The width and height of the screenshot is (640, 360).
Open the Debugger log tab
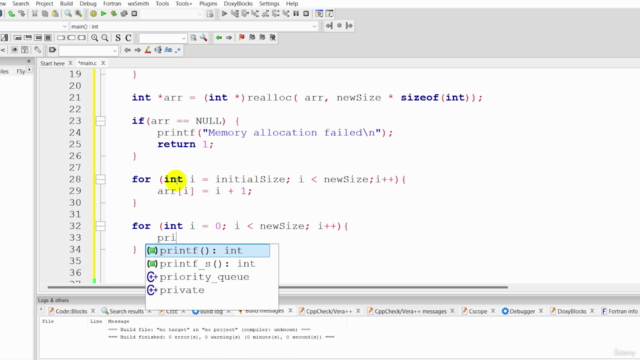[x=522, y=311]
